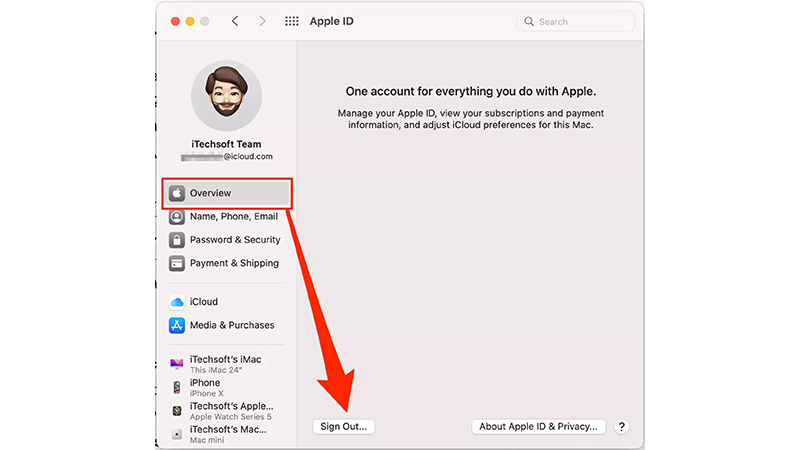
Task: Select Name, Phone, Email sidebar item
Action: (x=227, y=217)
